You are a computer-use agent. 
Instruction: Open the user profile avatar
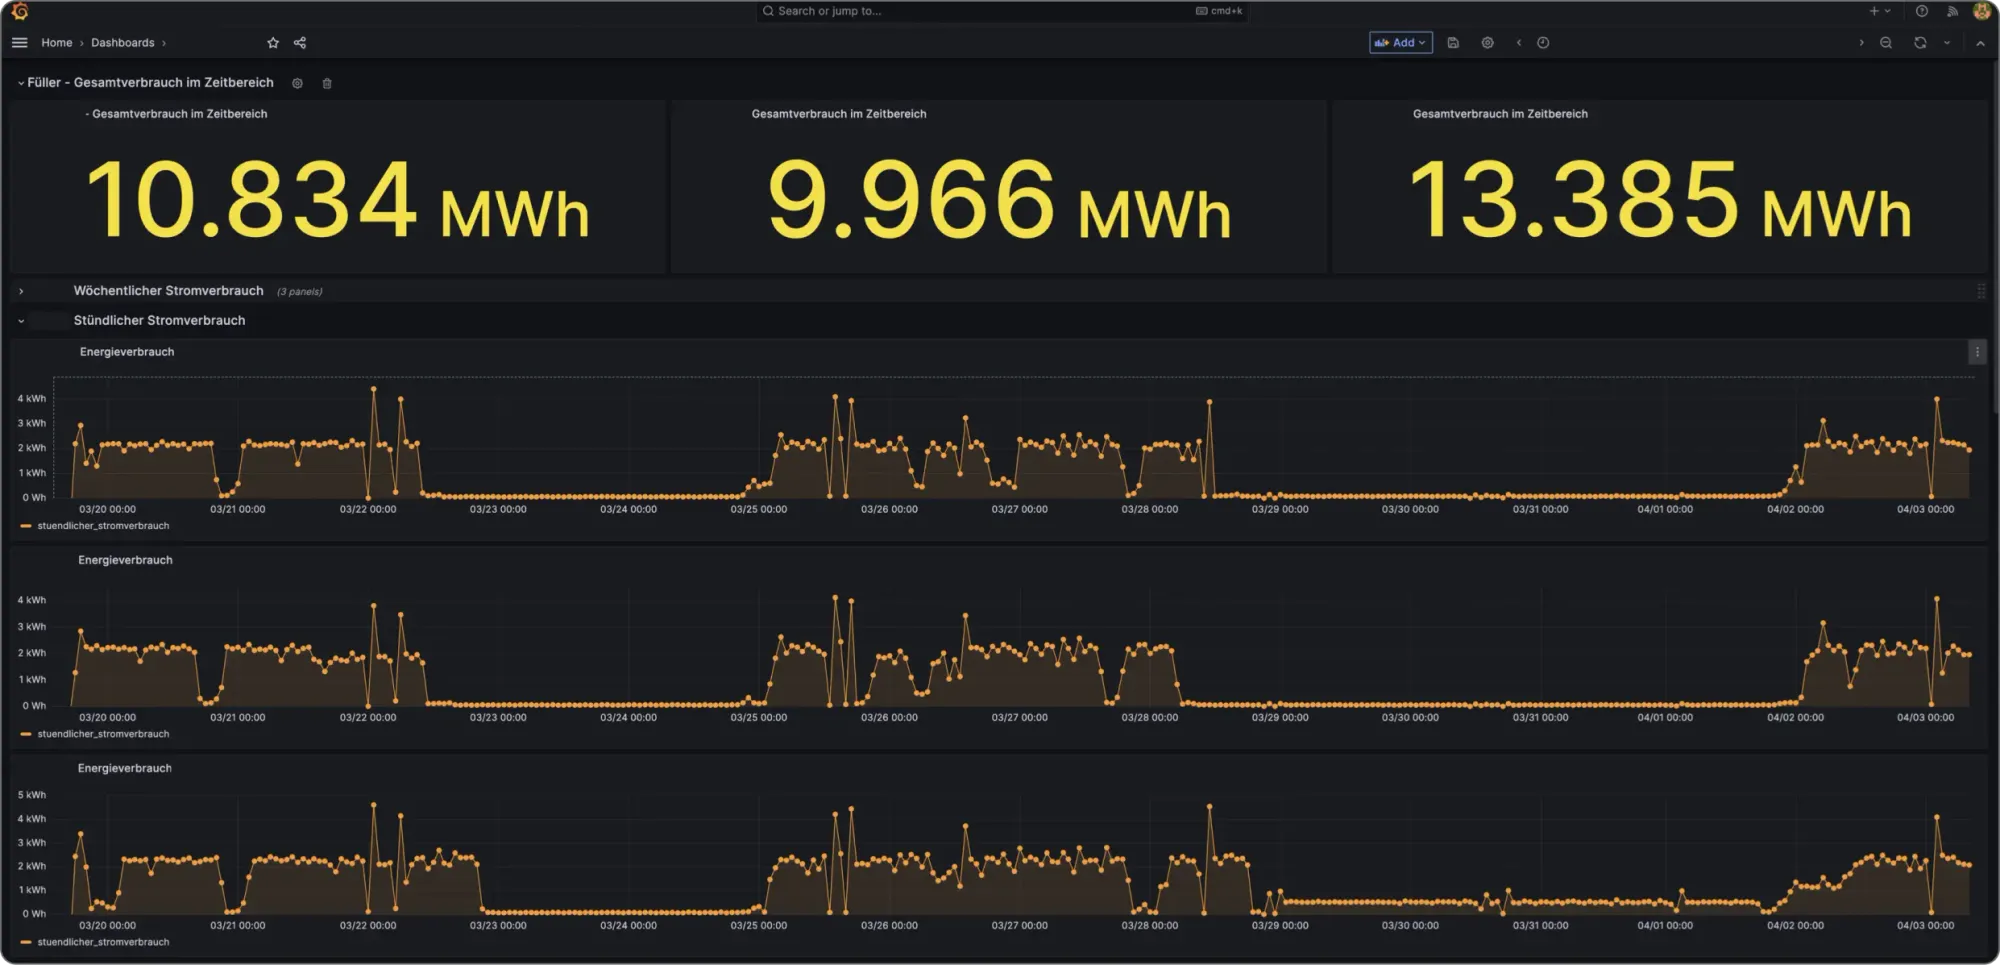[1982, 11]
